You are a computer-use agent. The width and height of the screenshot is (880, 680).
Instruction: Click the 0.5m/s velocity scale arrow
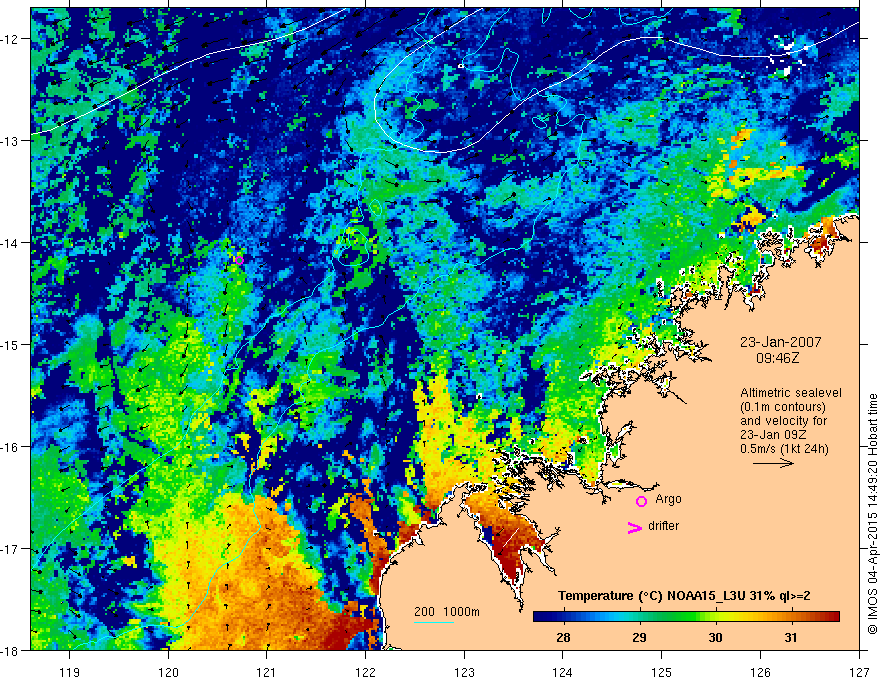click(773, 463)
